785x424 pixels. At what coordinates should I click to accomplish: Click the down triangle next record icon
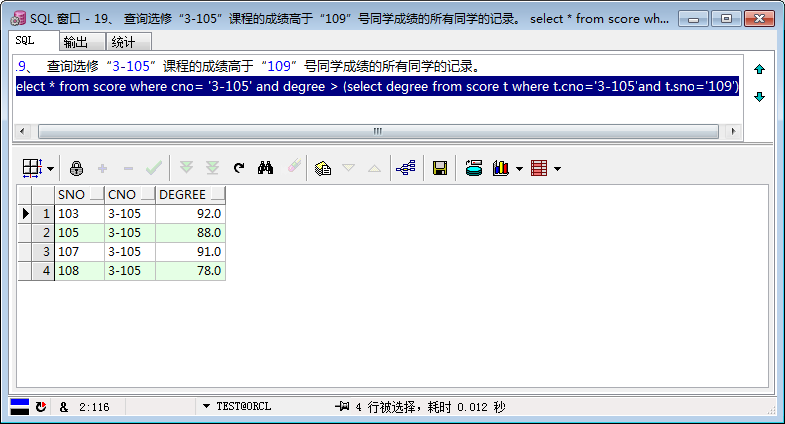pyautogui.click(x=348, y=168)
